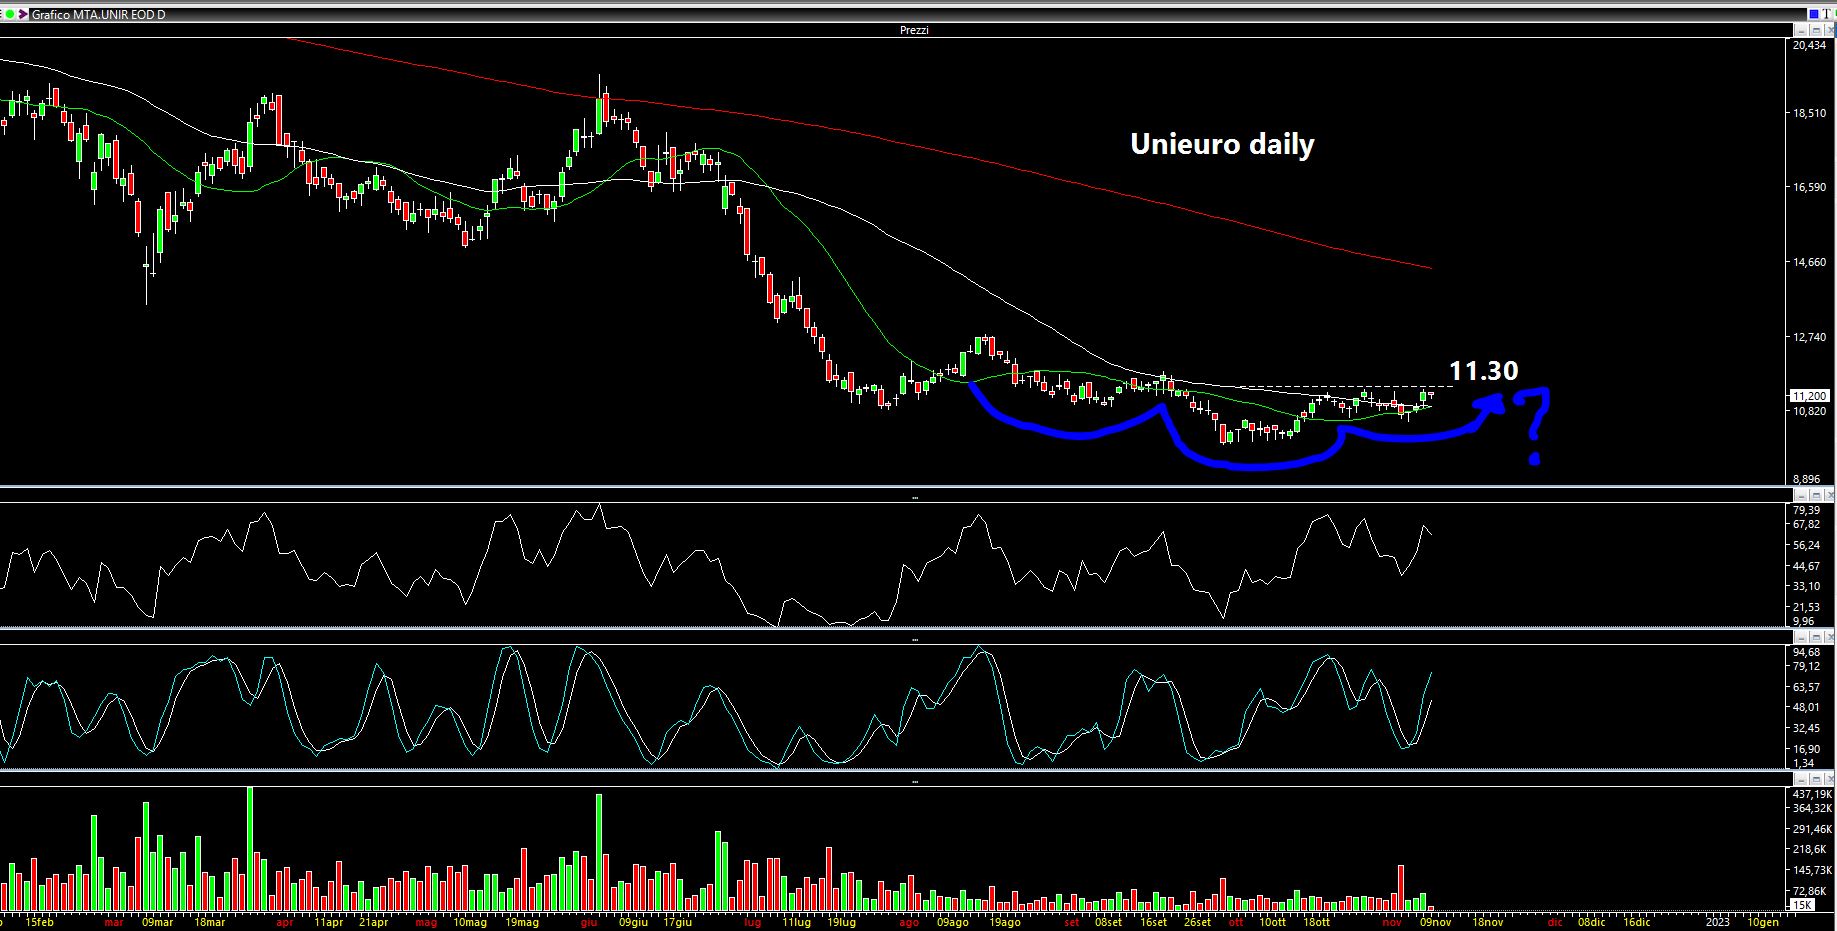This screenshot has height=931, width=1837.
Task: Close the stochastic oscillator pane
Action: (1830, 637)
